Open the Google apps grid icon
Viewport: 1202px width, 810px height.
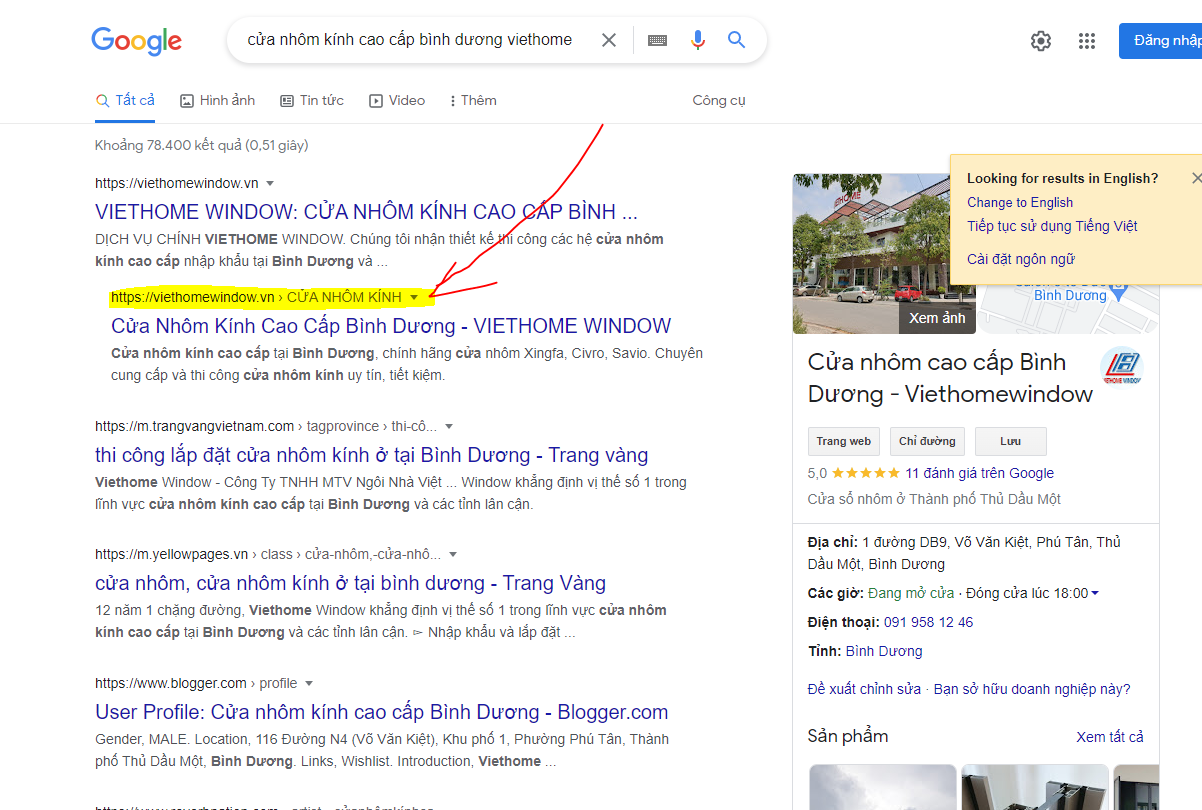[x=1087, y=41]
